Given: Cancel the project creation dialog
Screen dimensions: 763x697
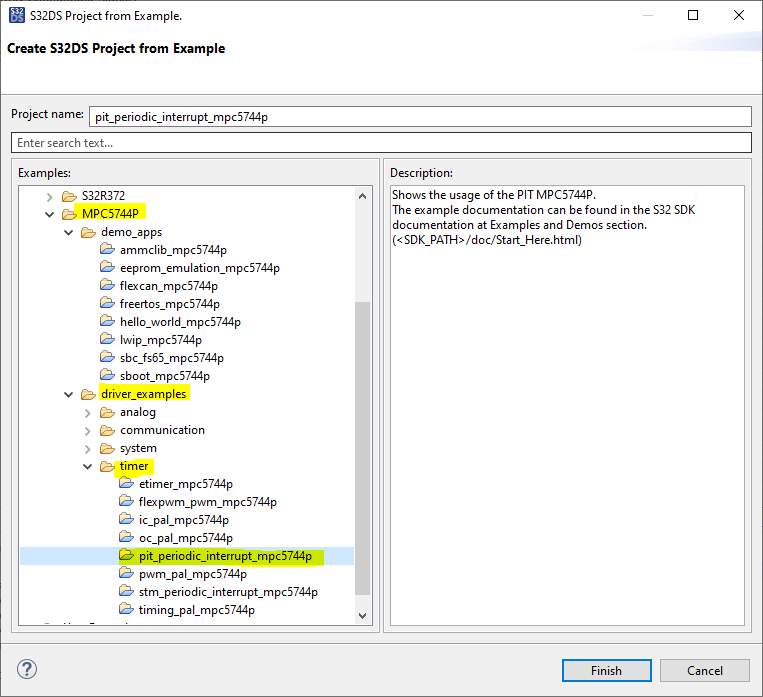Looking at the screenshot, I should tap(705, 671).
